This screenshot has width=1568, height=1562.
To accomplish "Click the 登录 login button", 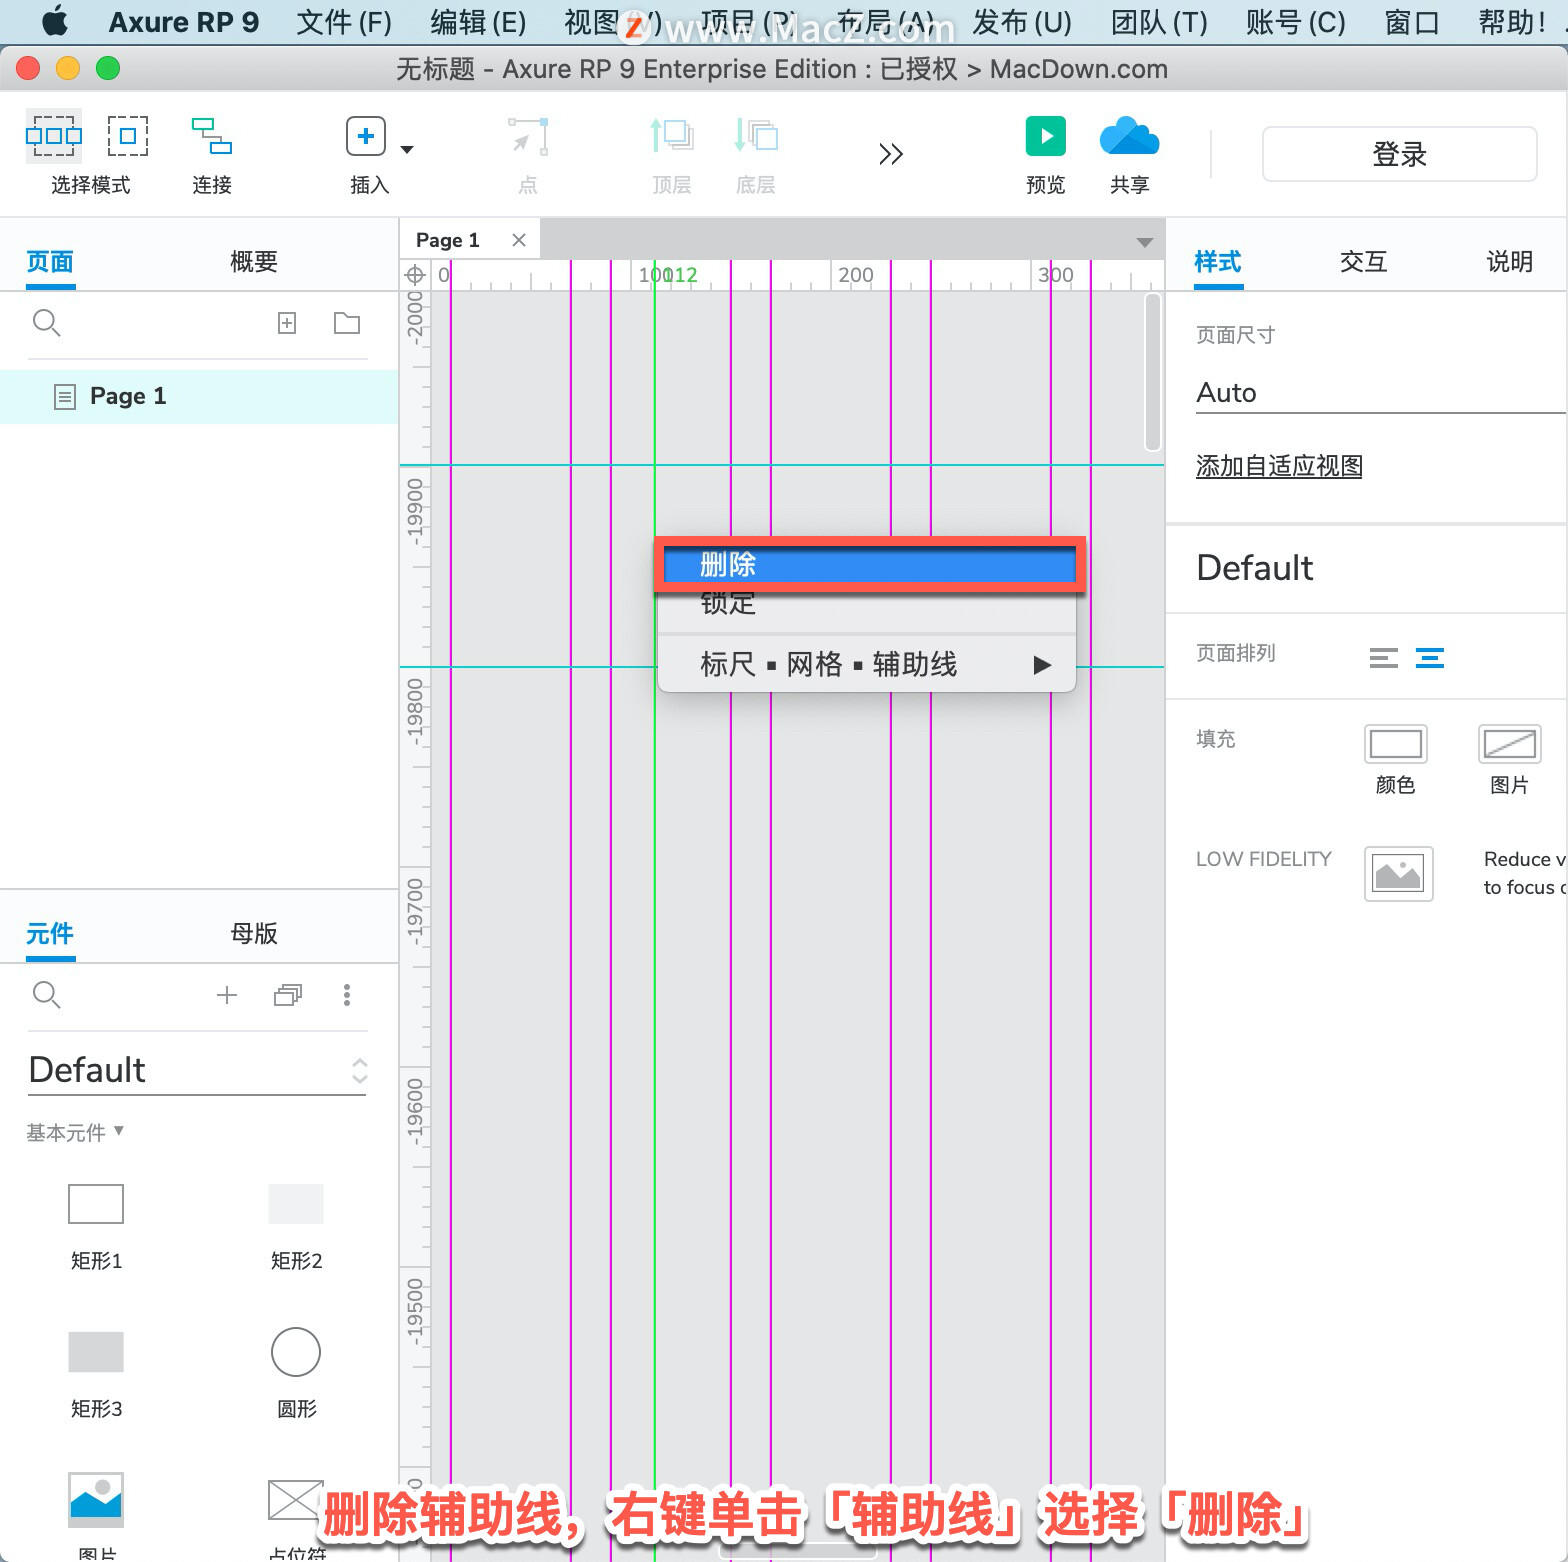I will (x=1400, y=154).
